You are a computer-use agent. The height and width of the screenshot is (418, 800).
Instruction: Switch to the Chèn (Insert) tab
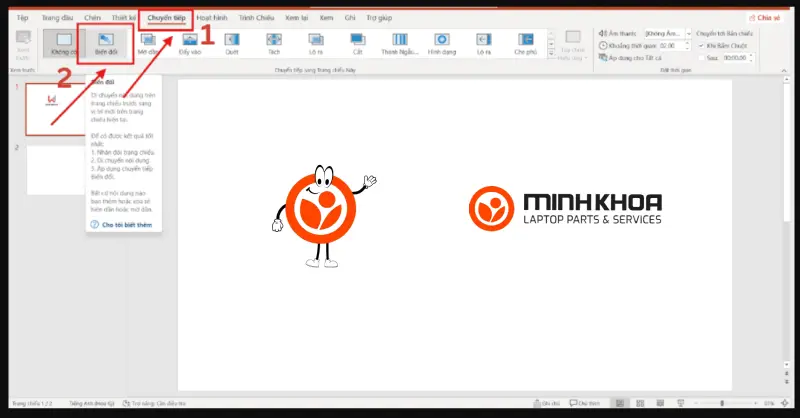(92, 18)
